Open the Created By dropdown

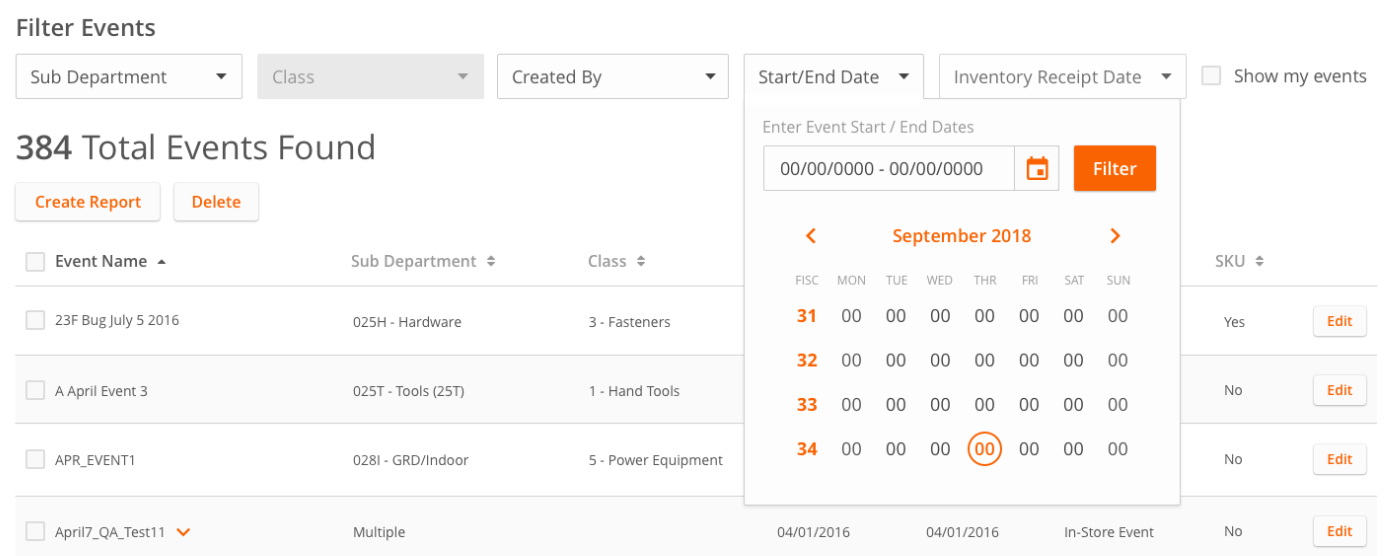click(612, 77)
